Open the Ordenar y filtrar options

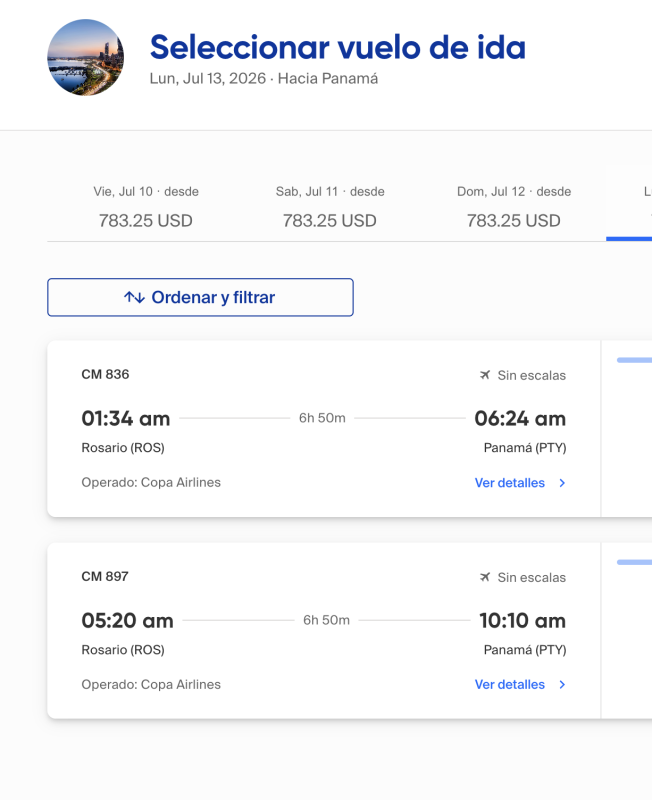tap(200, 297)
